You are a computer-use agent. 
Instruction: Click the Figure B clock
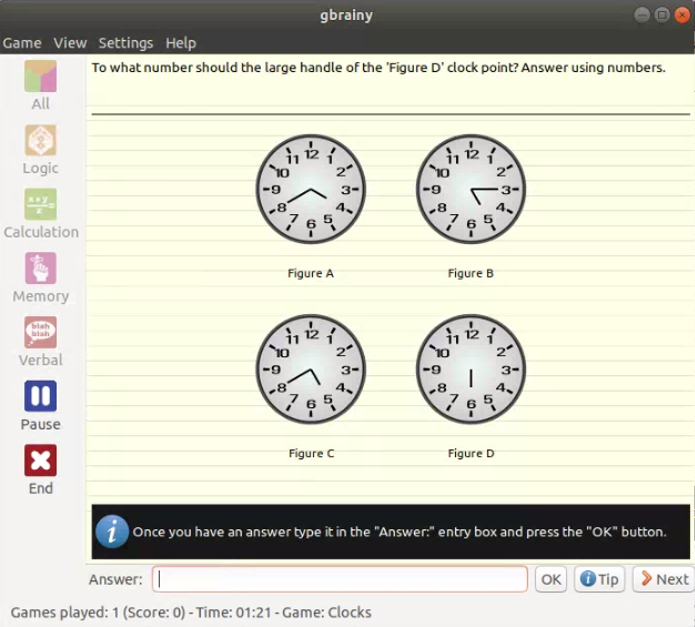[x=471, y=189]
